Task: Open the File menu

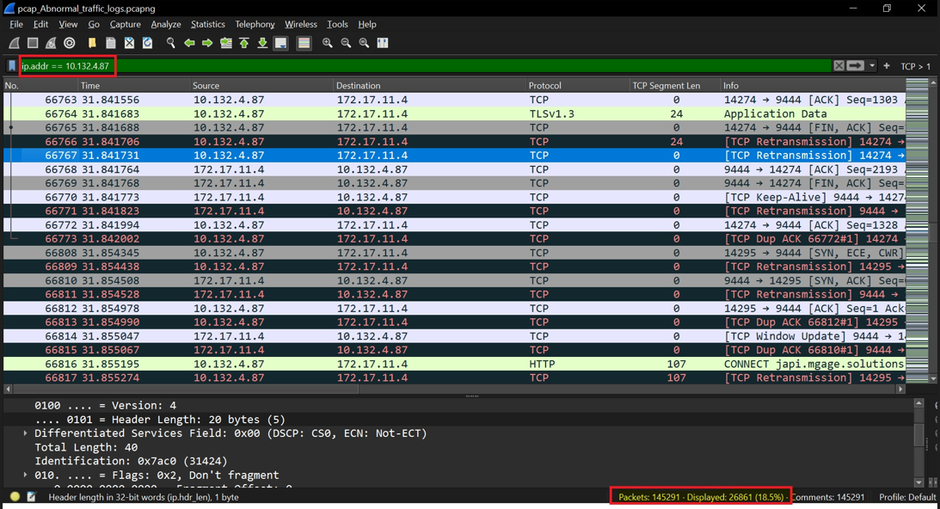Action: (16, 24)
